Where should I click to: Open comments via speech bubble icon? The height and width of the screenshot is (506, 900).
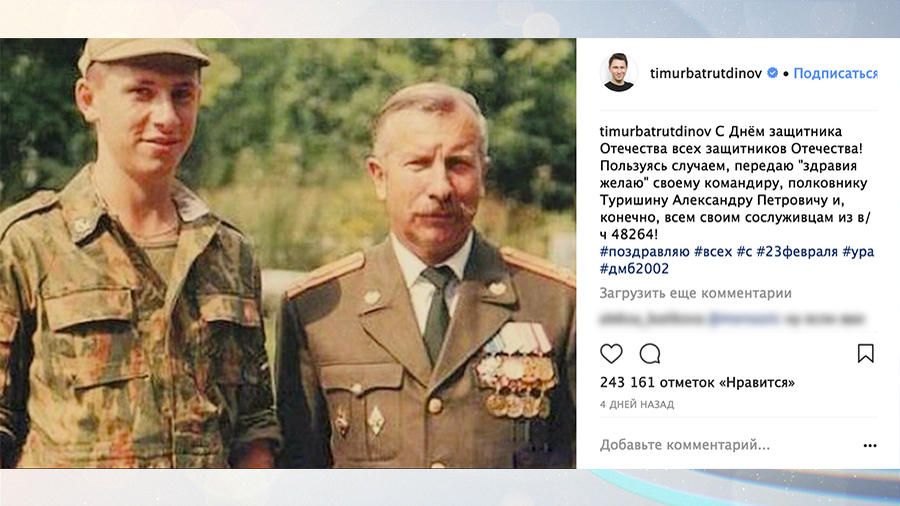pos(650,354)
